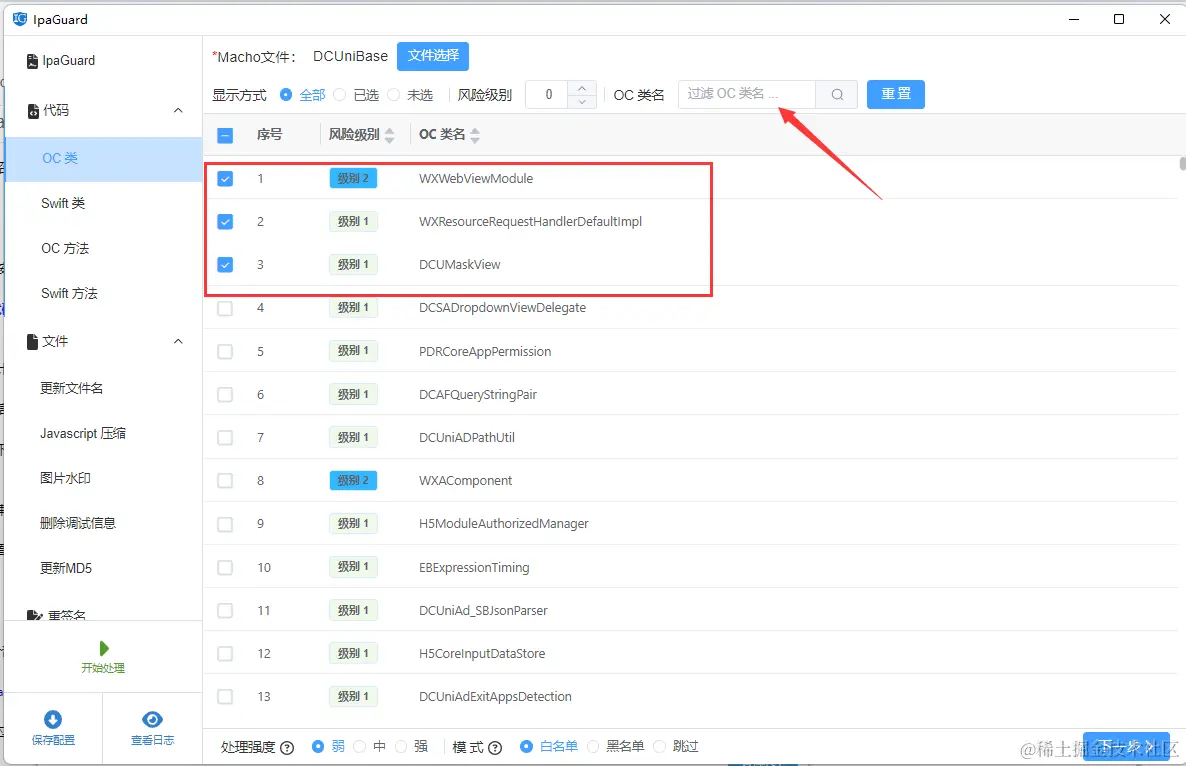Click the 序号 column header

(269, 135)
